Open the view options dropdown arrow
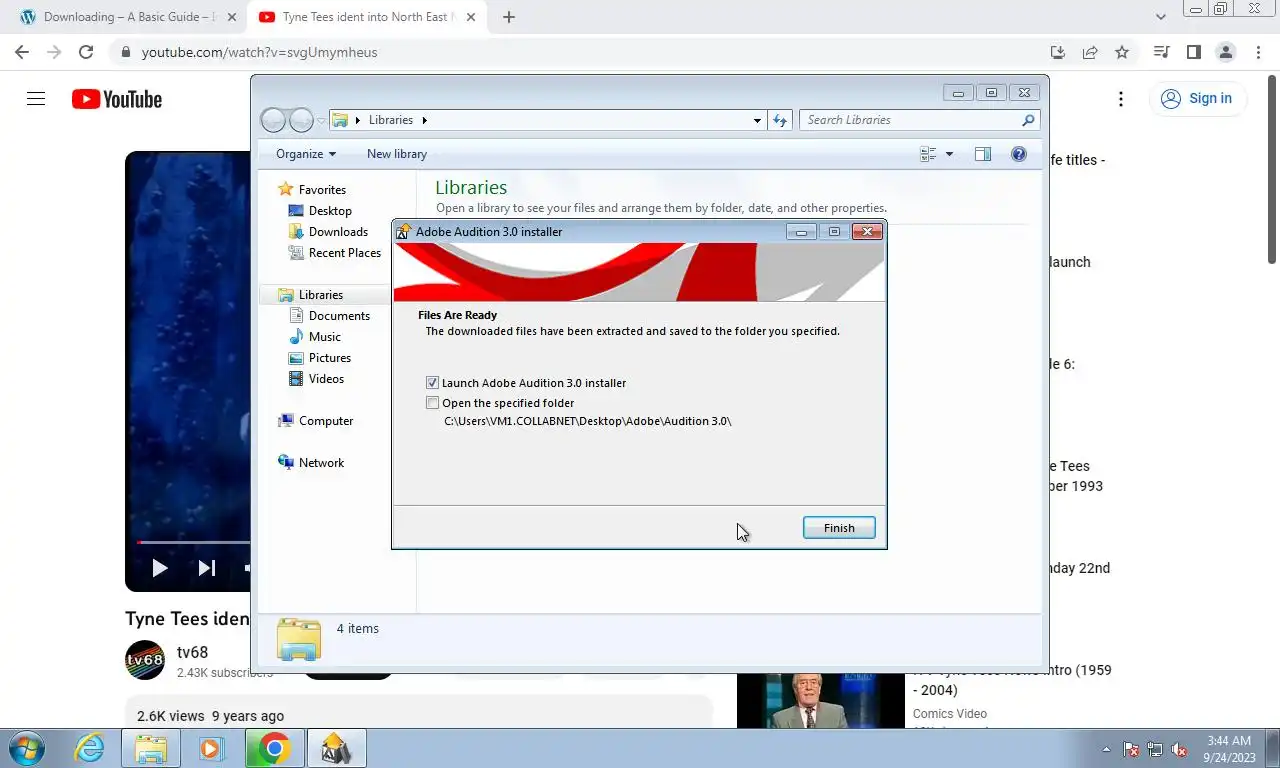This screenshot has height=768, width=1280. [x=949, y=154]
